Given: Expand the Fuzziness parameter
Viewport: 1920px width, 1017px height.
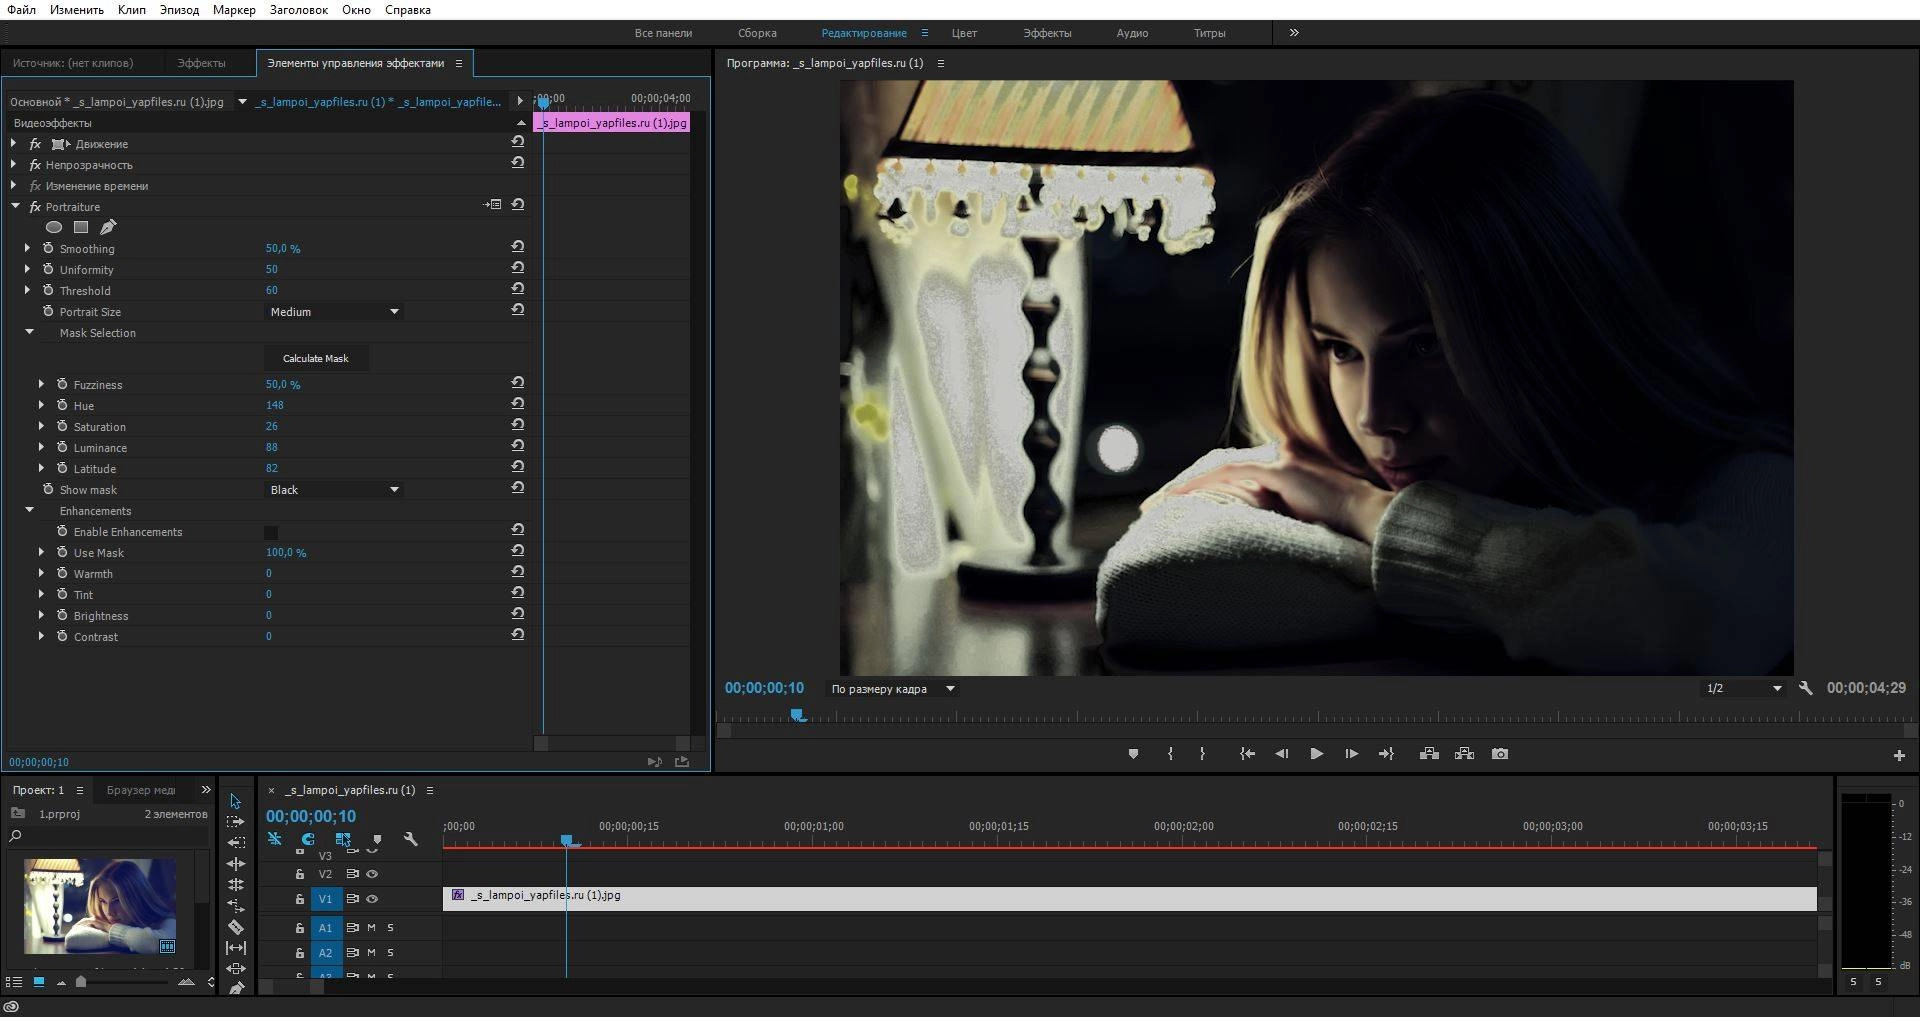Looking at the screenshot, I should (41, 384).
